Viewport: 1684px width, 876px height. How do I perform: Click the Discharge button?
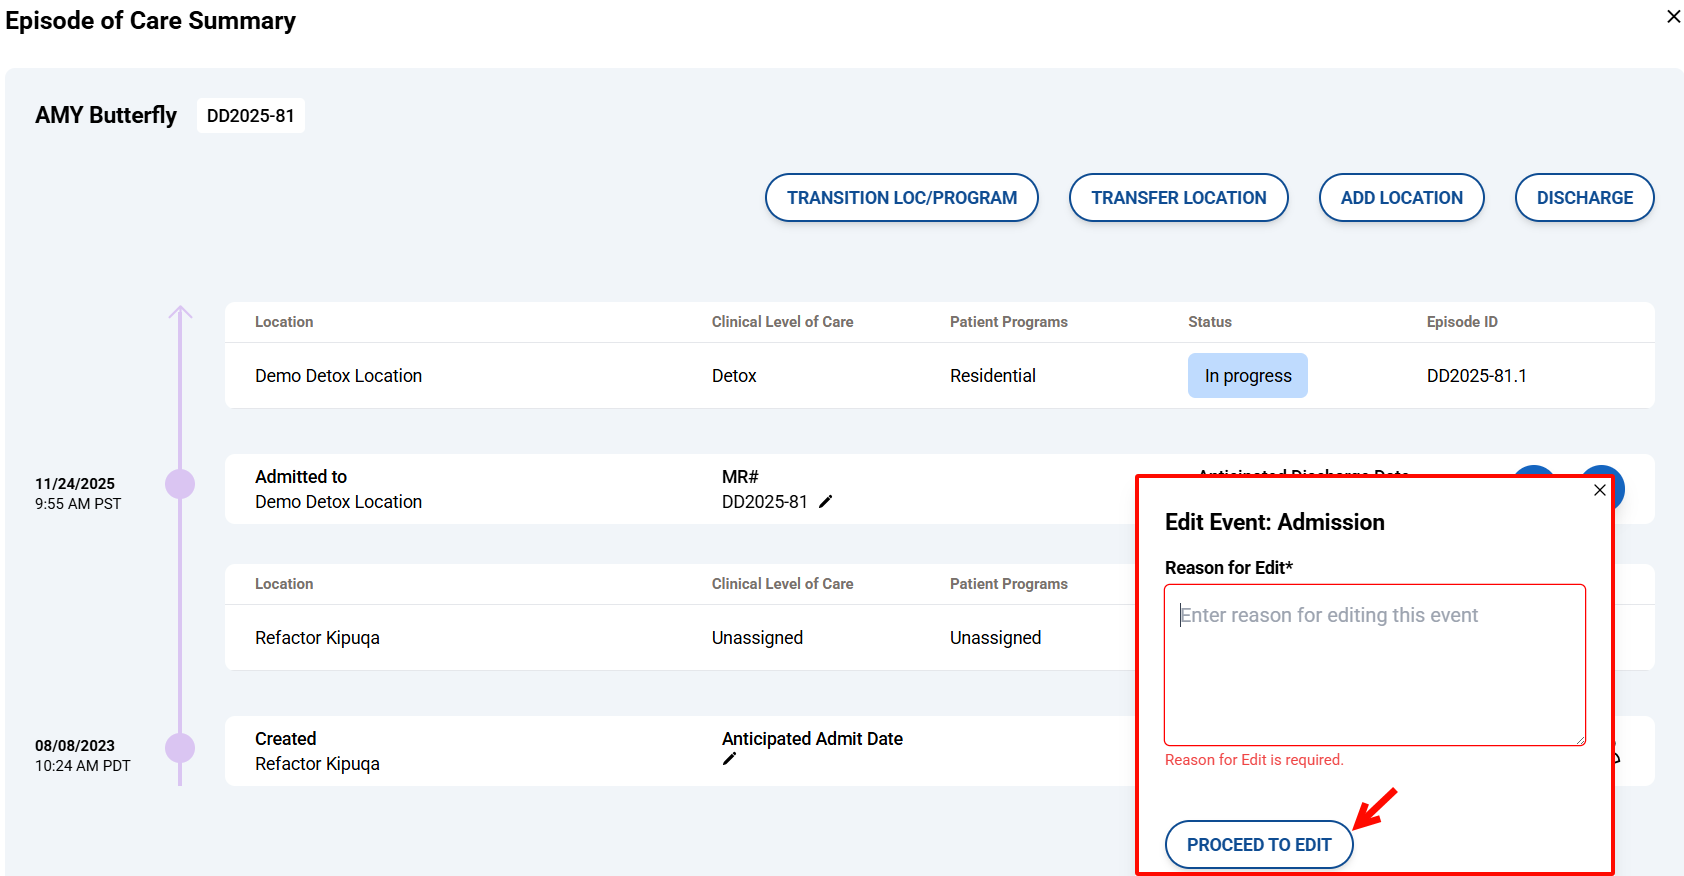[x=1583, y=198]
